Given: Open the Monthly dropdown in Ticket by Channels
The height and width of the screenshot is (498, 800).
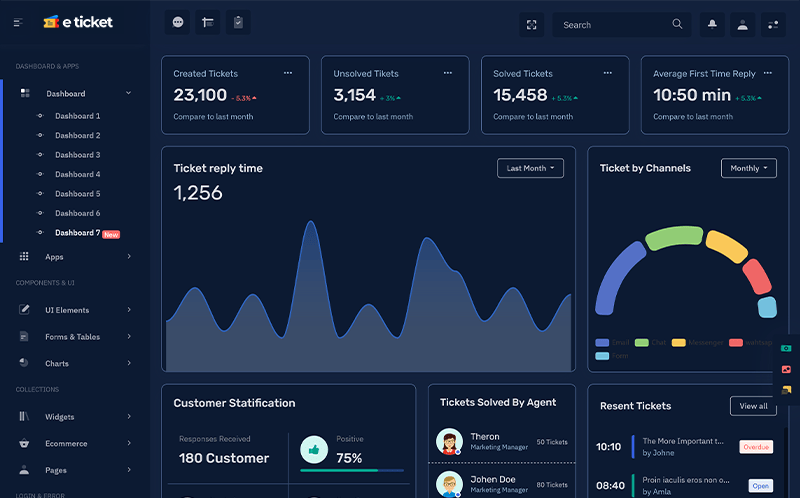Looking at the screenshot, I should coord(748,168).
